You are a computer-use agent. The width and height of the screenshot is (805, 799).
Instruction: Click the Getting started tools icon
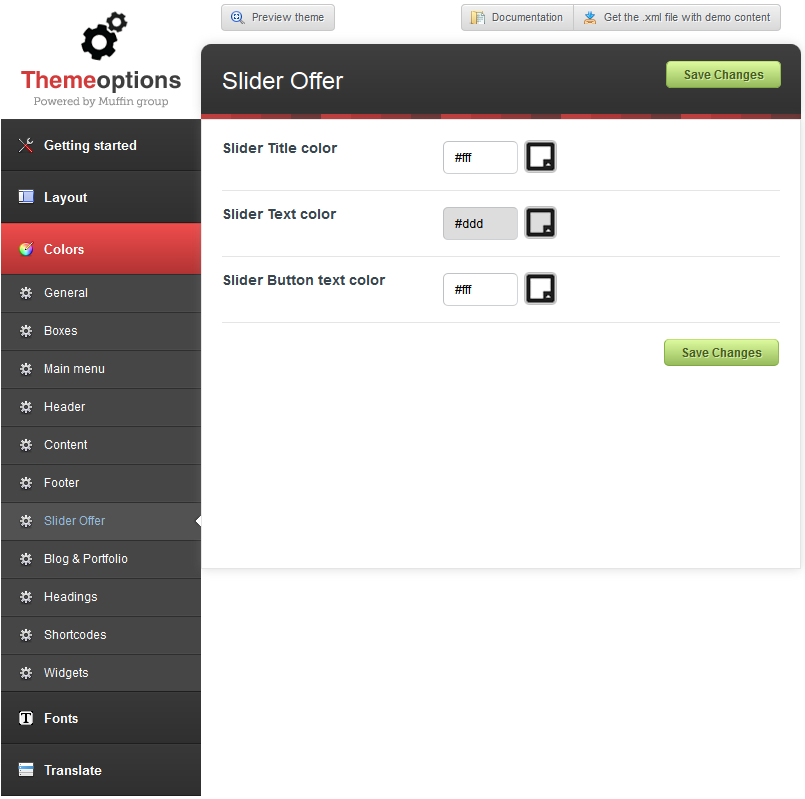tap(26, 145)
